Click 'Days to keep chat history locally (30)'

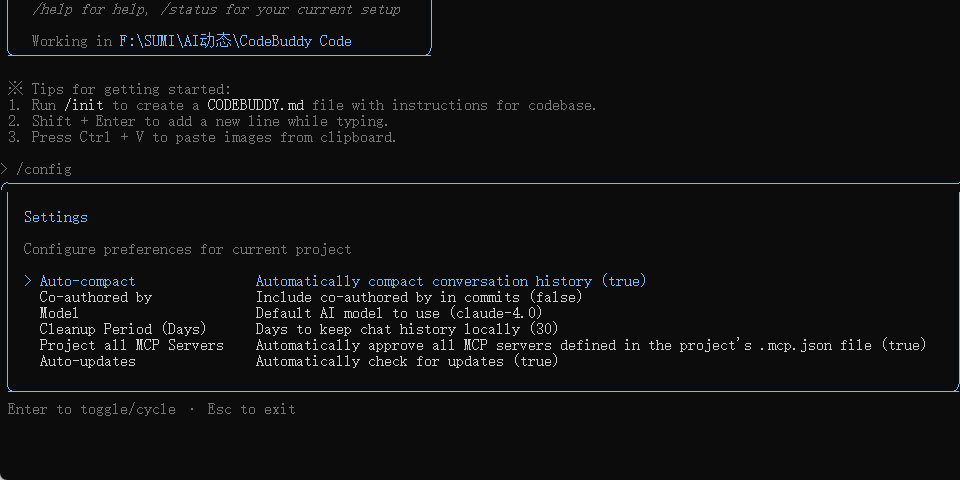coord(407,329)
